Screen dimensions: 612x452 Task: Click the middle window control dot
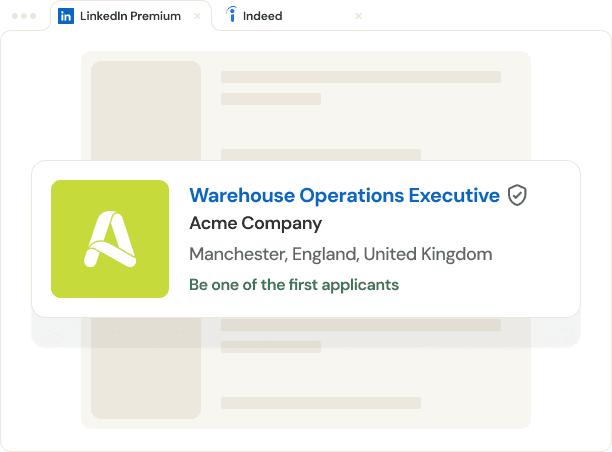23,17
